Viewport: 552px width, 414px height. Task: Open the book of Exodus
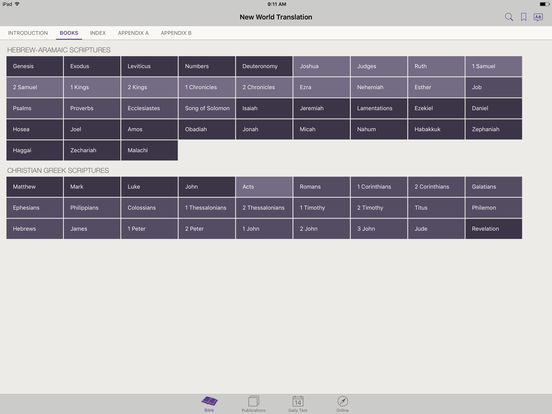click(92, 66)
